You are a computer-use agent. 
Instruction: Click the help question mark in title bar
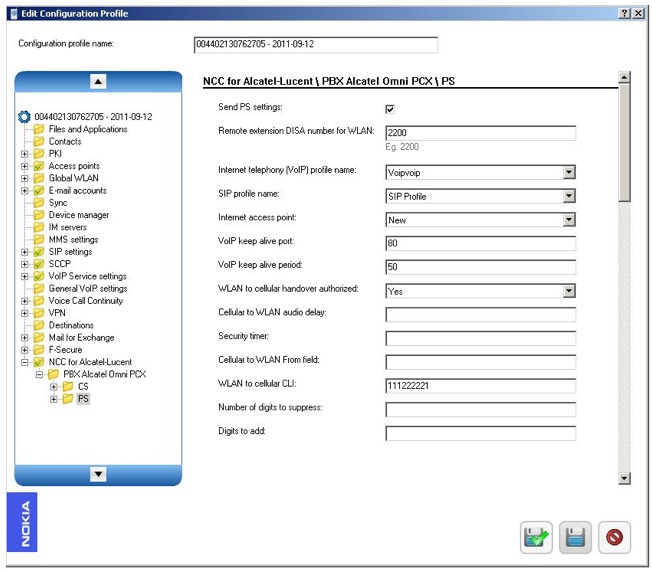click(x=624, y=13)
